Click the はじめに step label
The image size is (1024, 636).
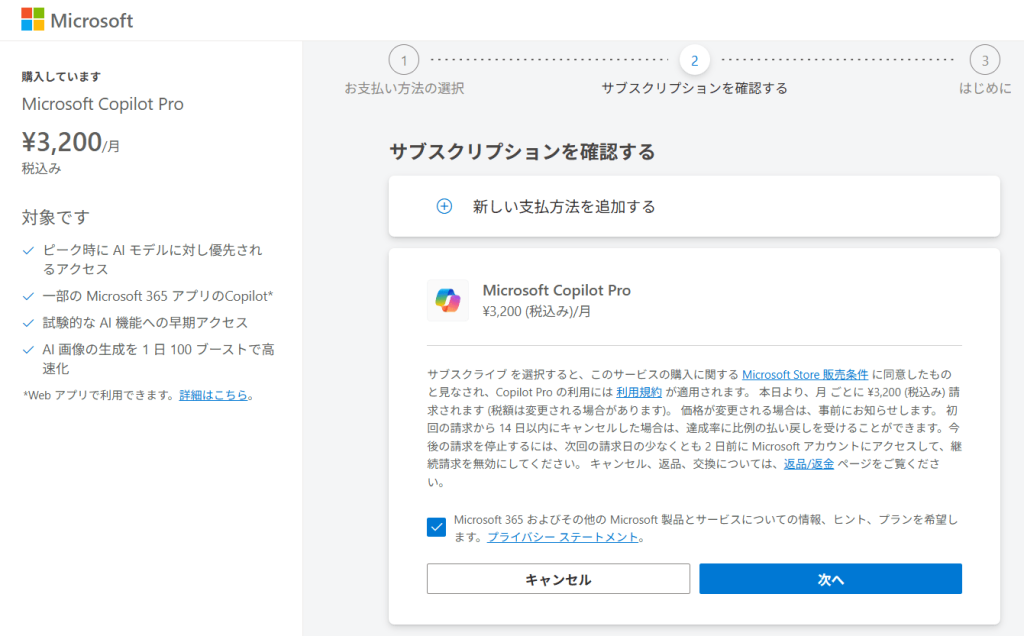click(985, 88)
